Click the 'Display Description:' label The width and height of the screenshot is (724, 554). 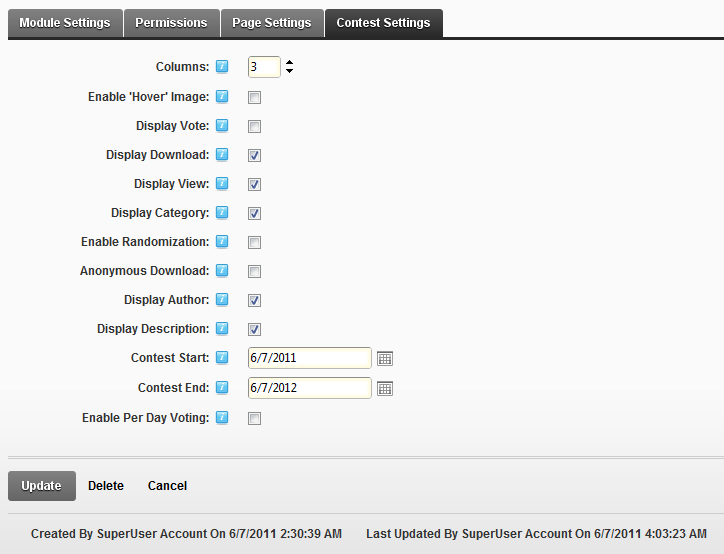[x=153, y=329]
